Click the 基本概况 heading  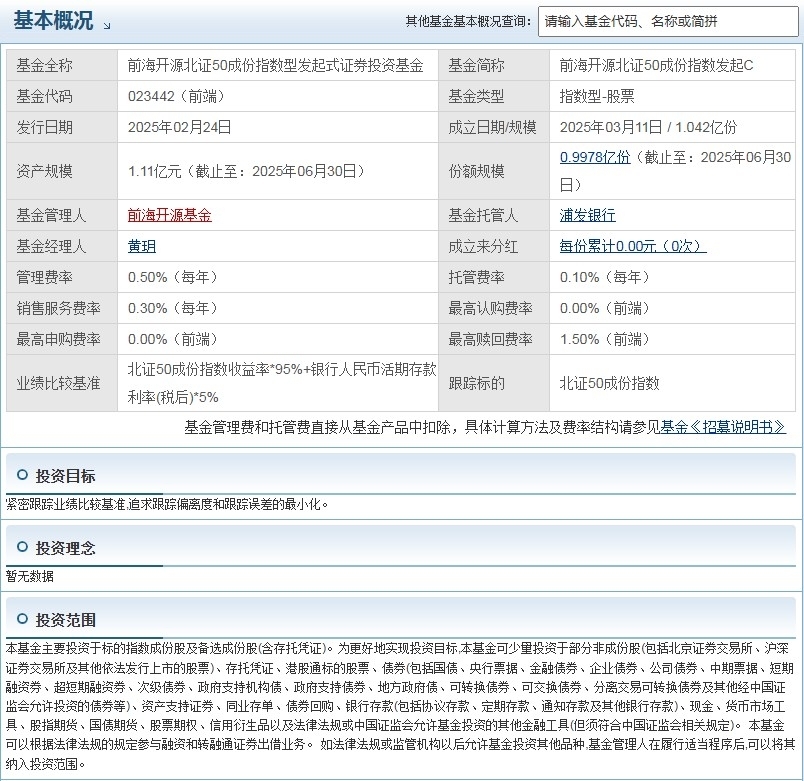[53, 21]
